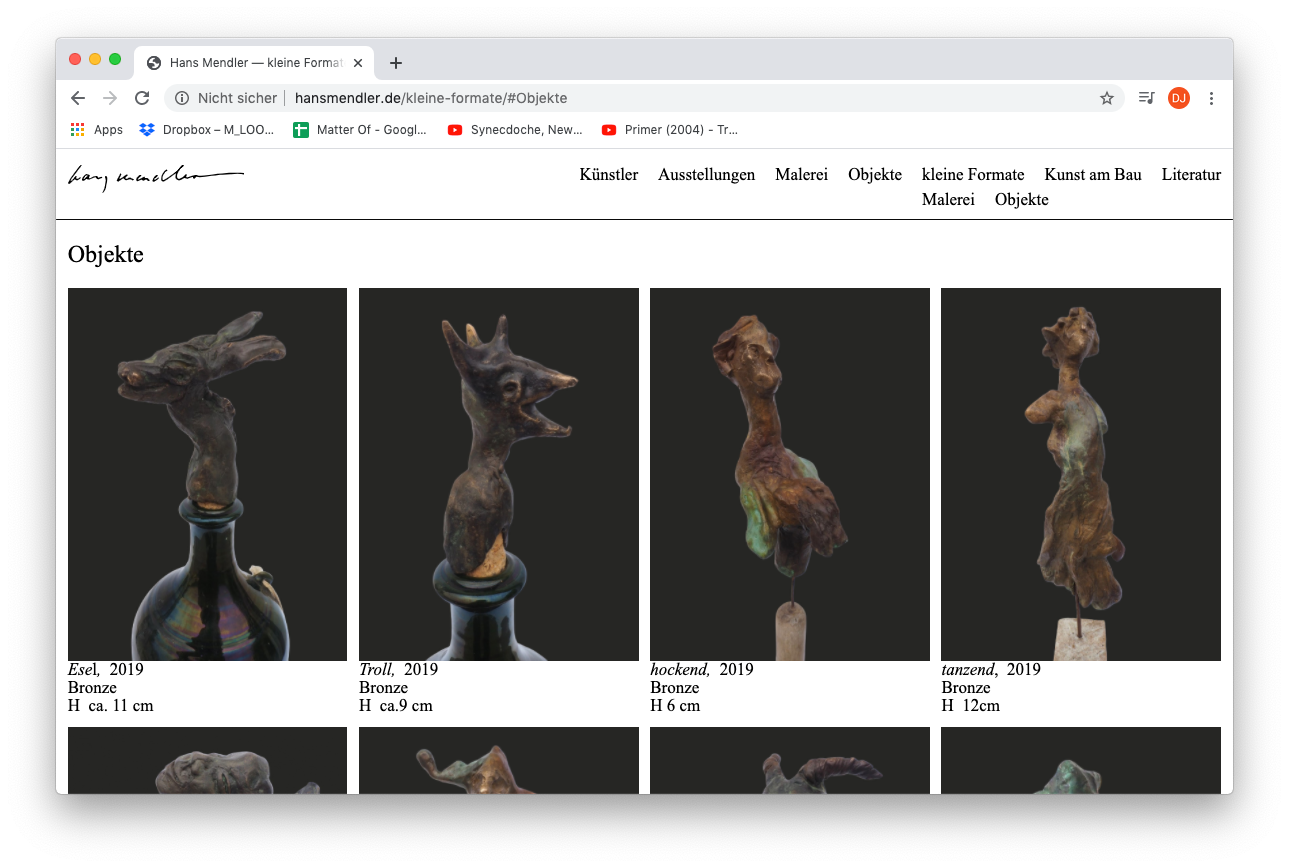This screenshot has width=1289, height=868.
Task: Select the Malerei submenu under kleine Formate
Action: coord(947,200)
